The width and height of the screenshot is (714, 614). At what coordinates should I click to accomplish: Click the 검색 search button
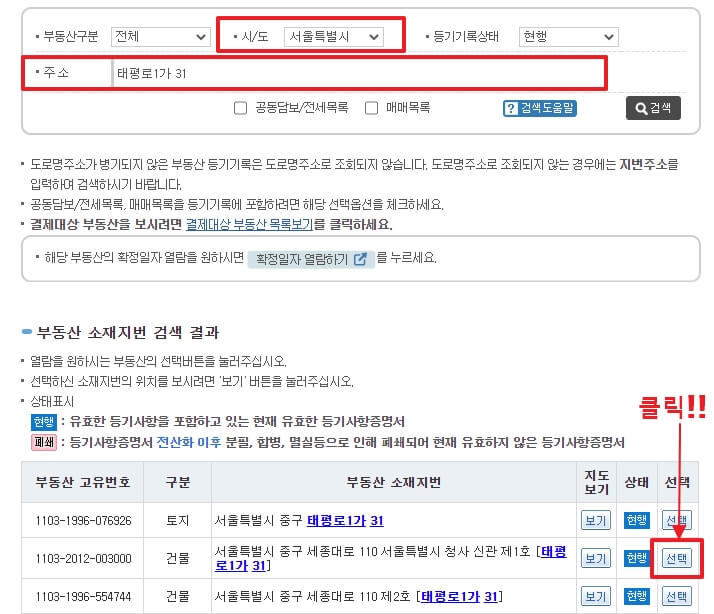653,108
